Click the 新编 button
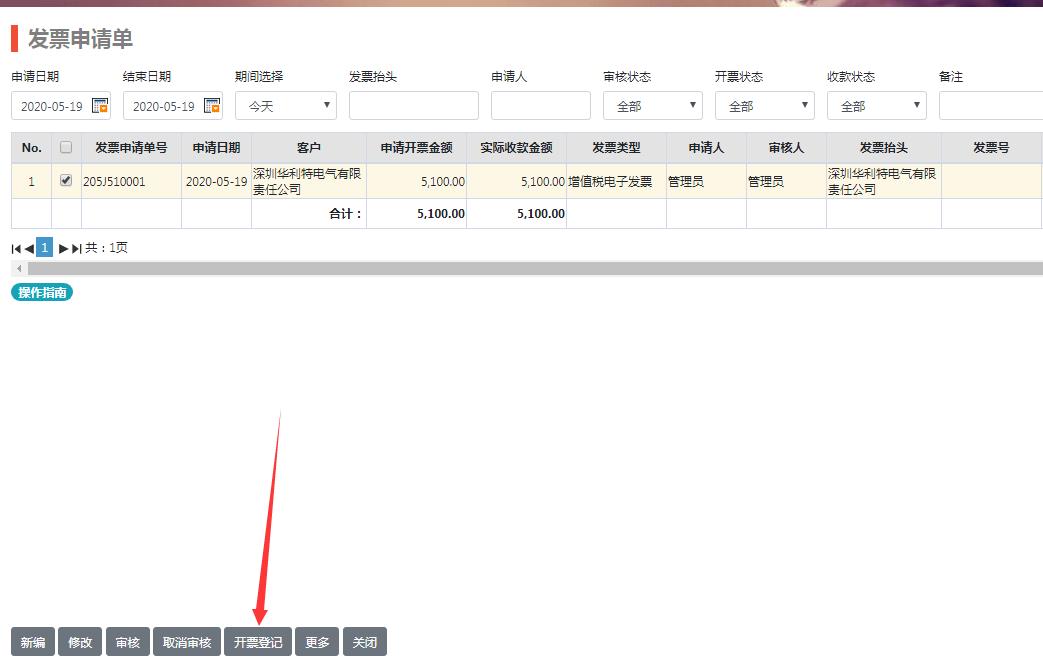Image resolution: width=1043 pixels, height=662 pixels. tap(32, 642)
